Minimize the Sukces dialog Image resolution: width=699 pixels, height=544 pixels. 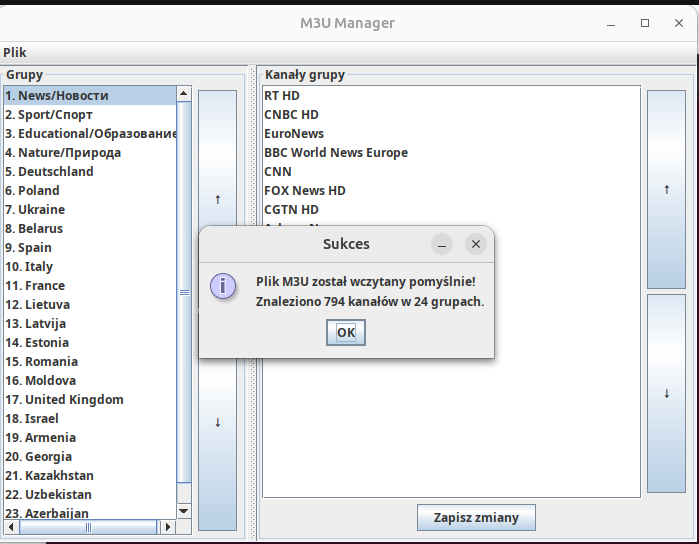(x=442, y=244)
